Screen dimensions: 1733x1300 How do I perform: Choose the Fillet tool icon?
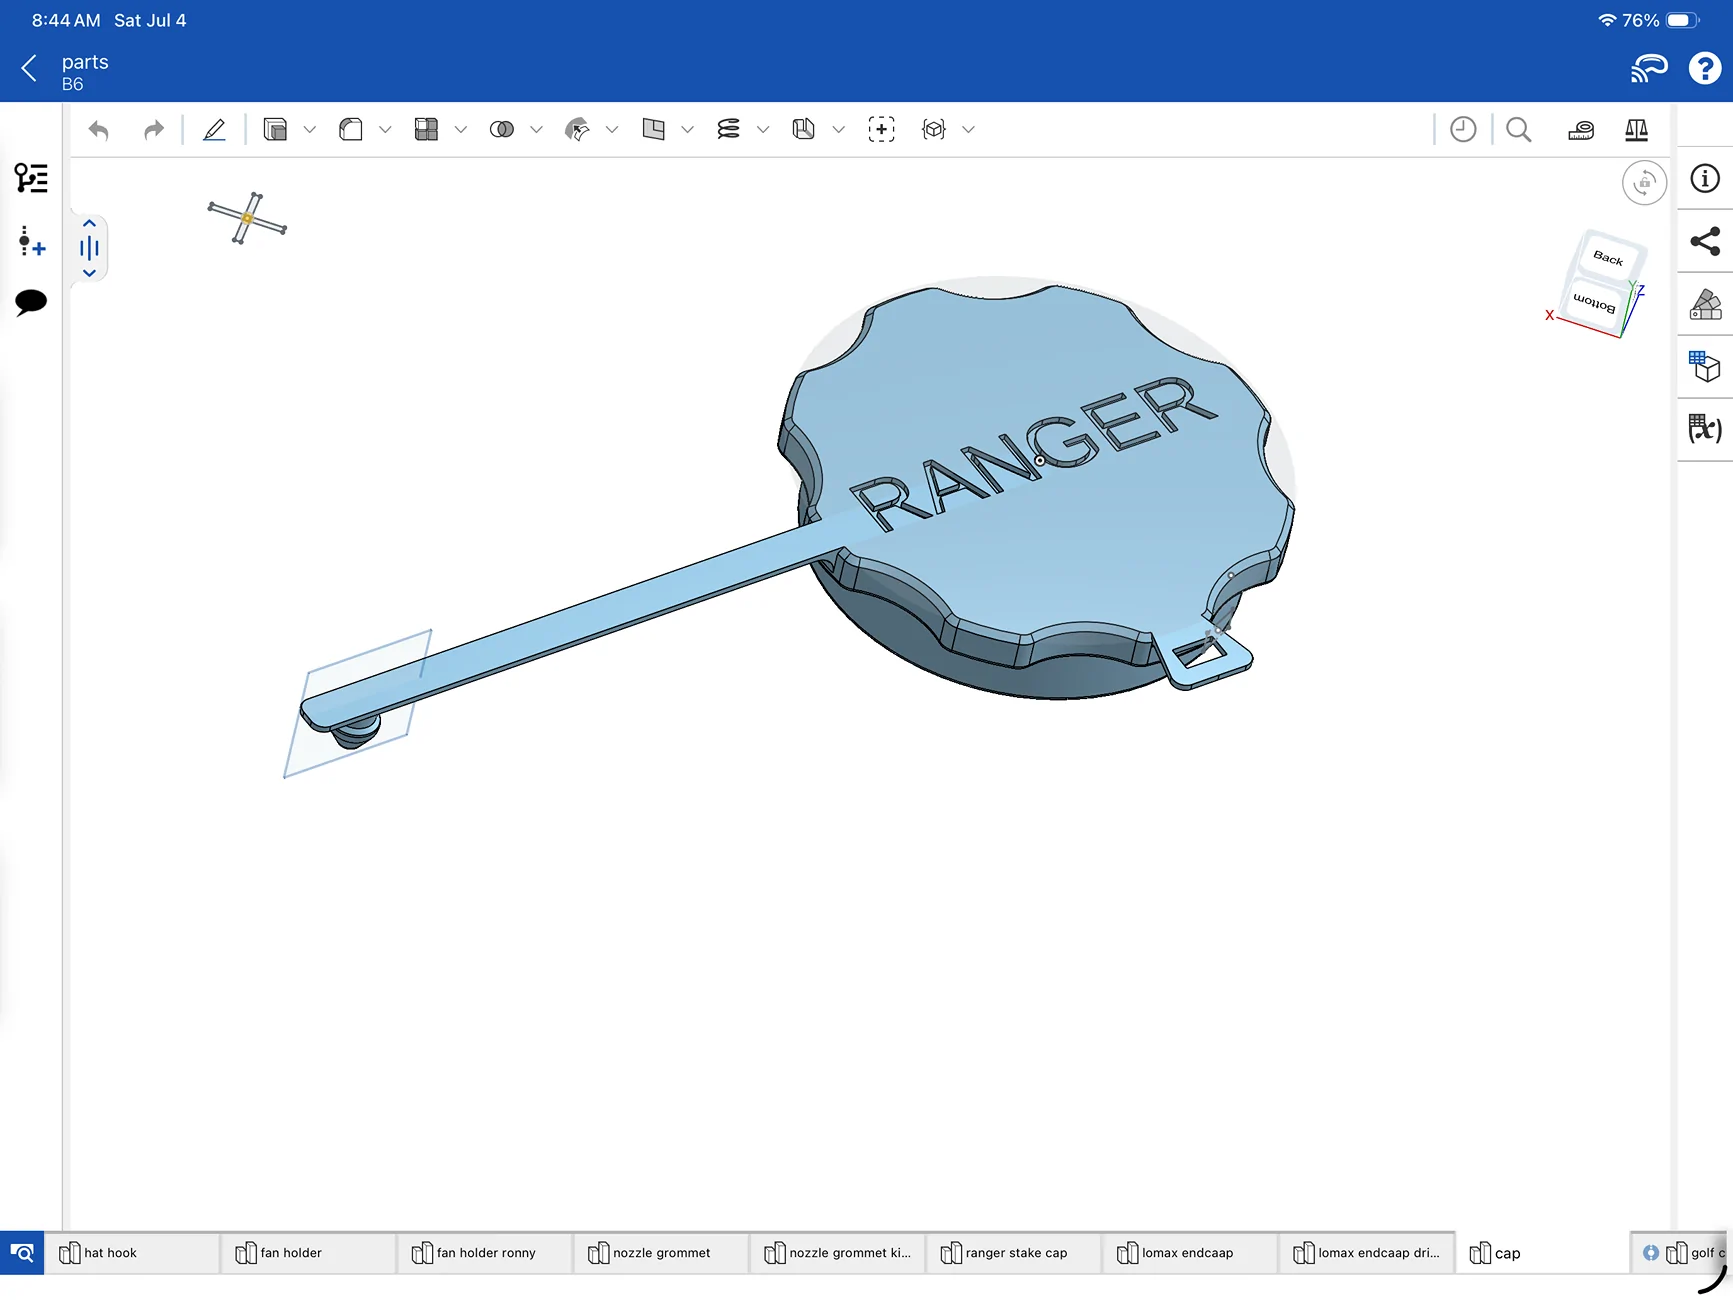(x=351, y=130)
